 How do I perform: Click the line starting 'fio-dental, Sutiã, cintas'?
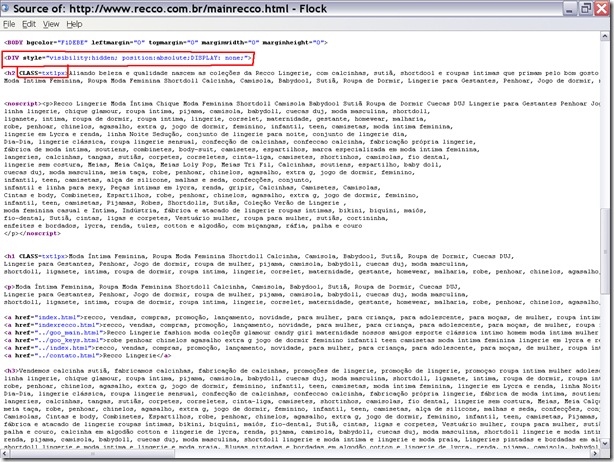(x=196, y=218)
